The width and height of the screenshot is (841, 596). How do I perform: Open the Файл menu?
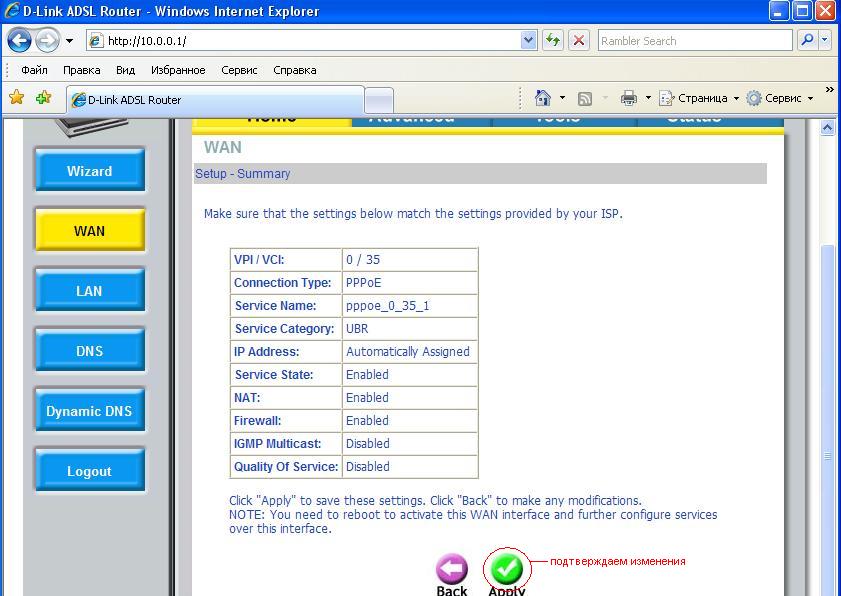[34, 70]
